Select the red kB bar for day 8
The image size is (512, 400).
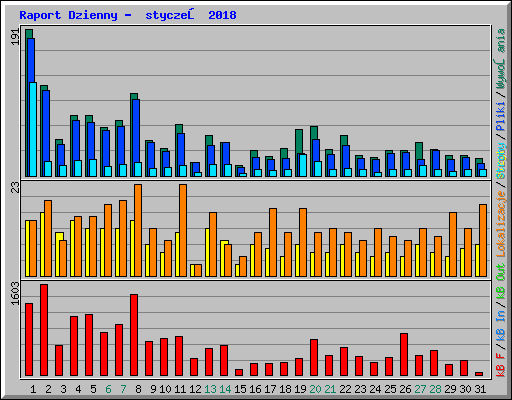tap(134, 335)
